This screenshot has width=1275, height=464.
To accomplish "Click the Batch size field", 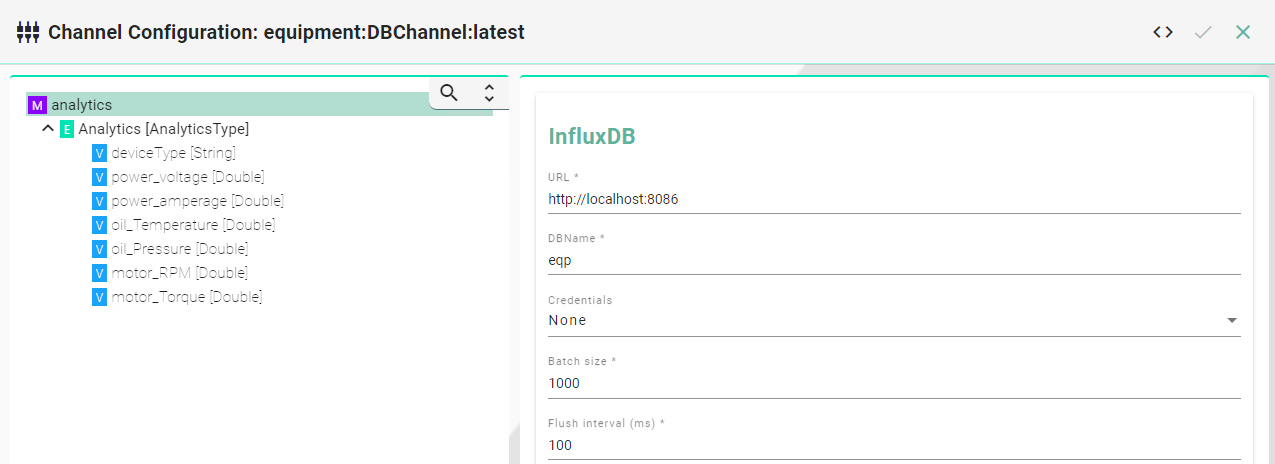I will [894, 383].
